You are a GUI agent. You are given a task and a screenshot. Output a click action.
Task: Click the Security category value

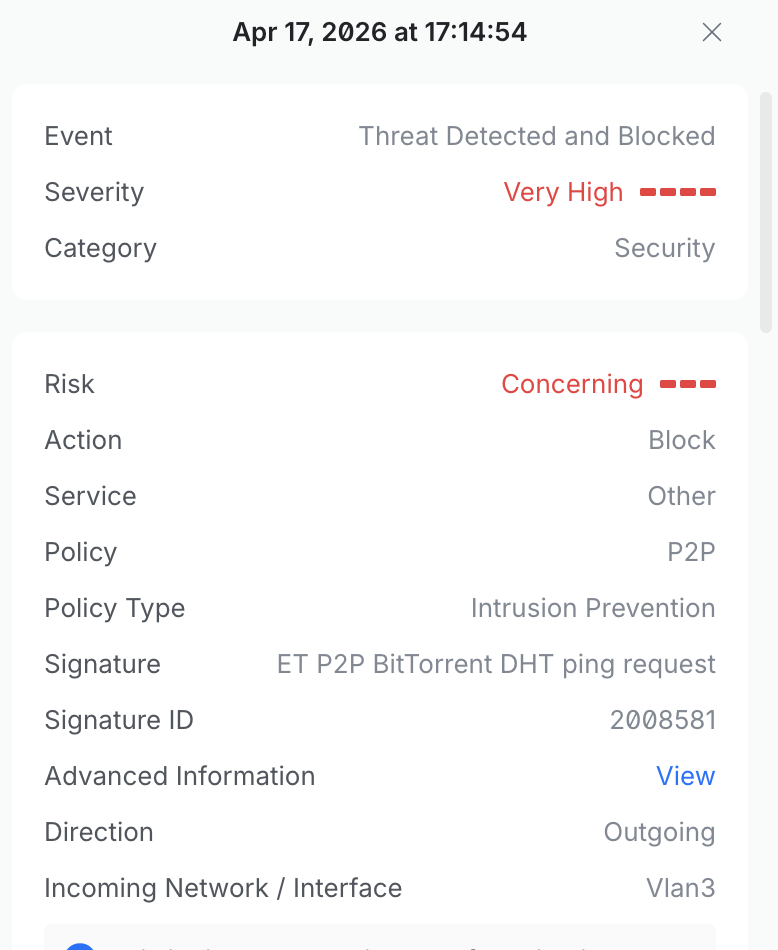click(x=664, y=248)
